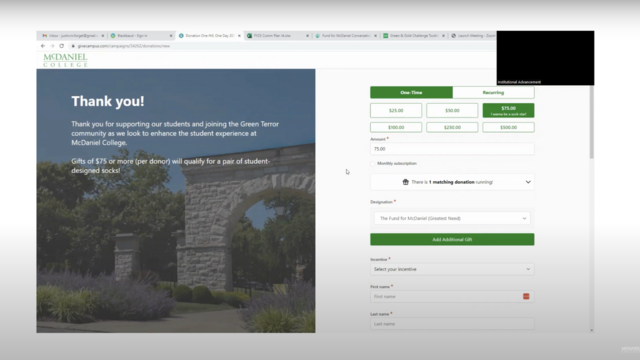This screenshot has width=640, height=360.
Task: Choose the $250.00 gift amount
Action: (452, 127)
